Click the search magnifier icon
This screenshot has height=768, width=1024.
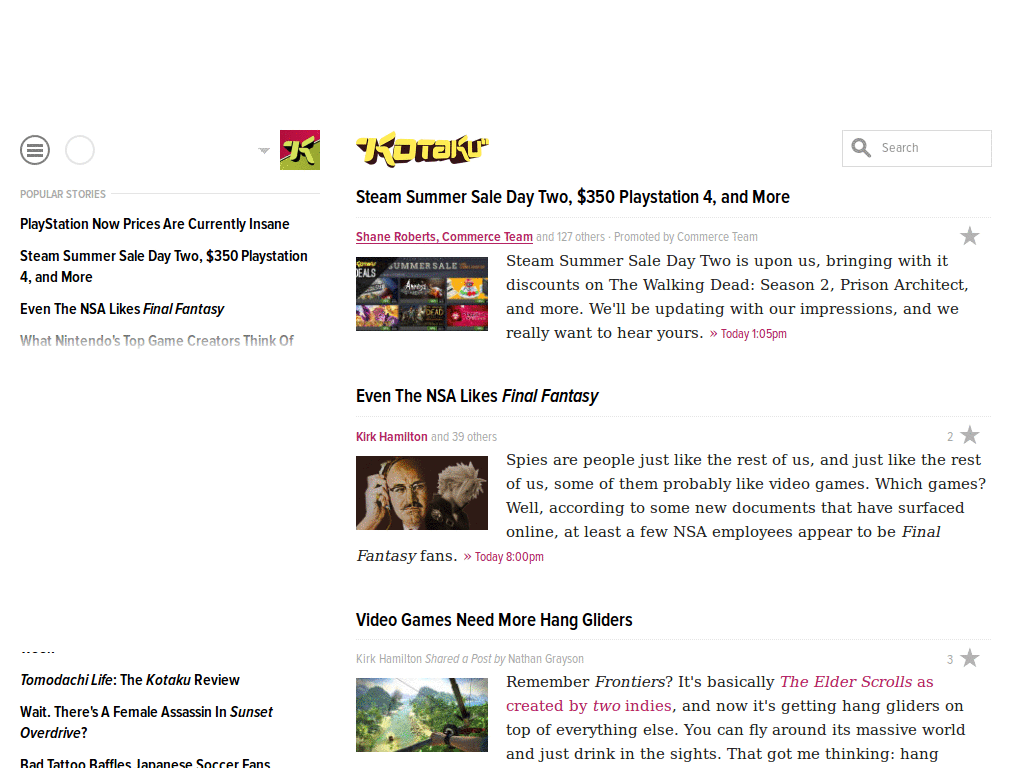tap(861, 148)
